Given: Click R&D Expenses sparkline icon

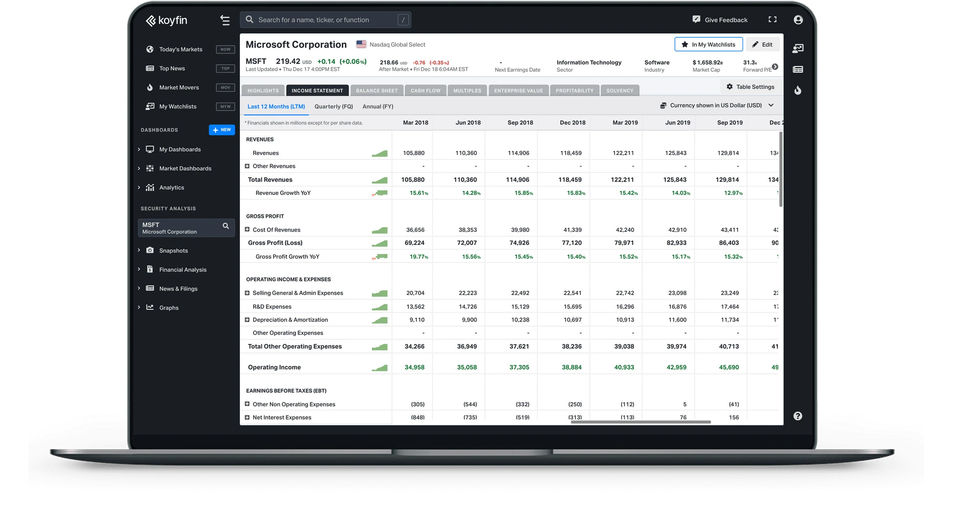Looking at the screenshot, I should pos(380,307).
